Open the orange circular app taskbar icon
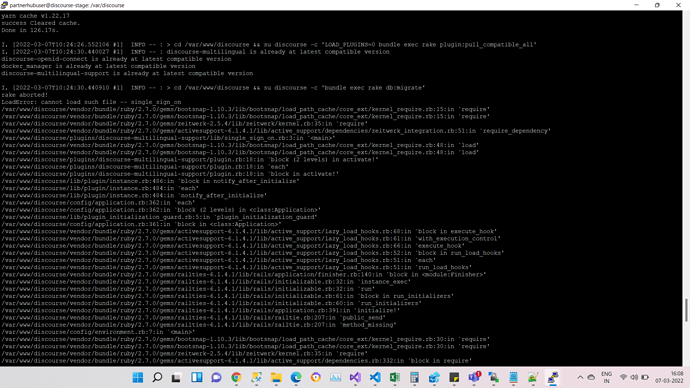 pyautogui.click(x=316, y=377)
